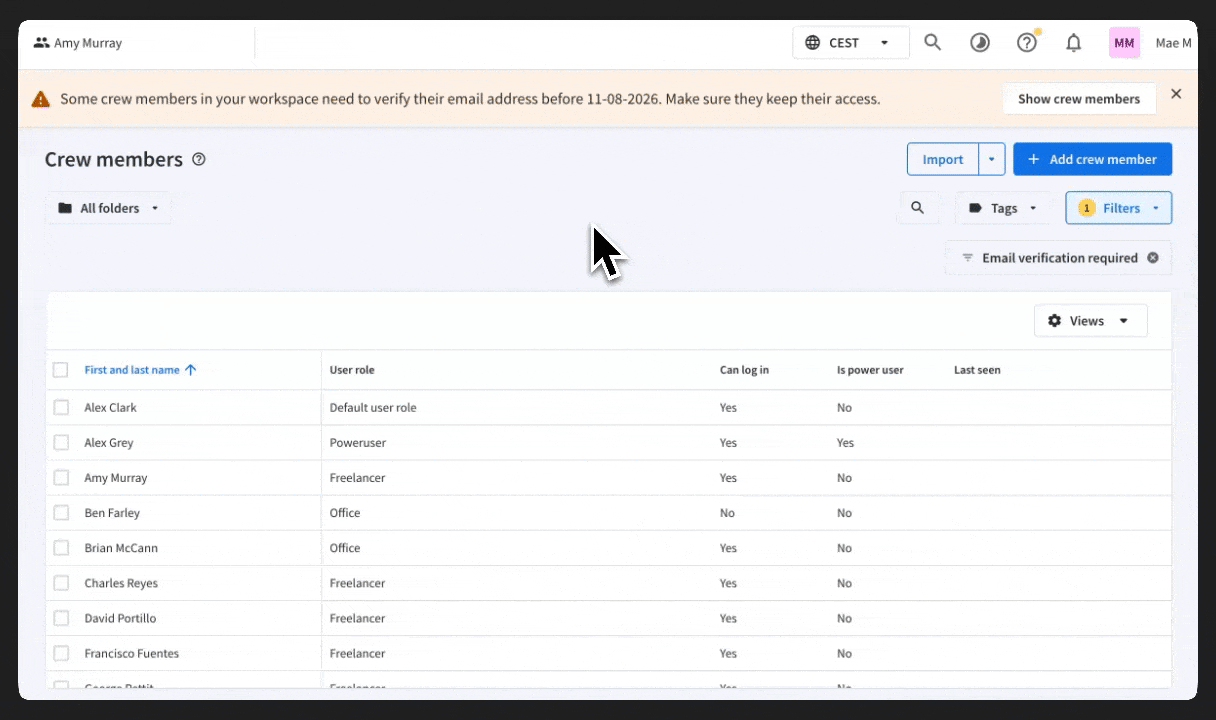The height and width of the screenshot is (720, 1216).
Task: Select the checkbox for Alex Grey
Action: tap(61, 442)
